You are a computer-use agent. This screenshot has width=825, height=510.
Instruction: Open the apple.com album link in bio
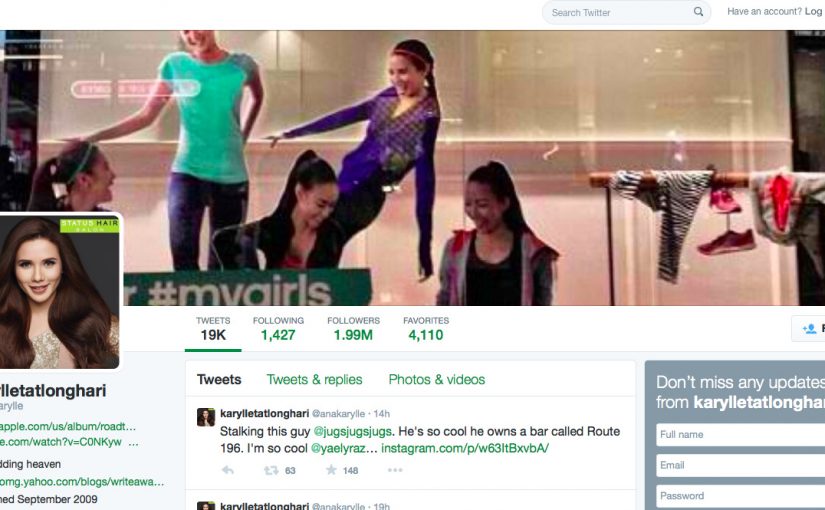68,426
